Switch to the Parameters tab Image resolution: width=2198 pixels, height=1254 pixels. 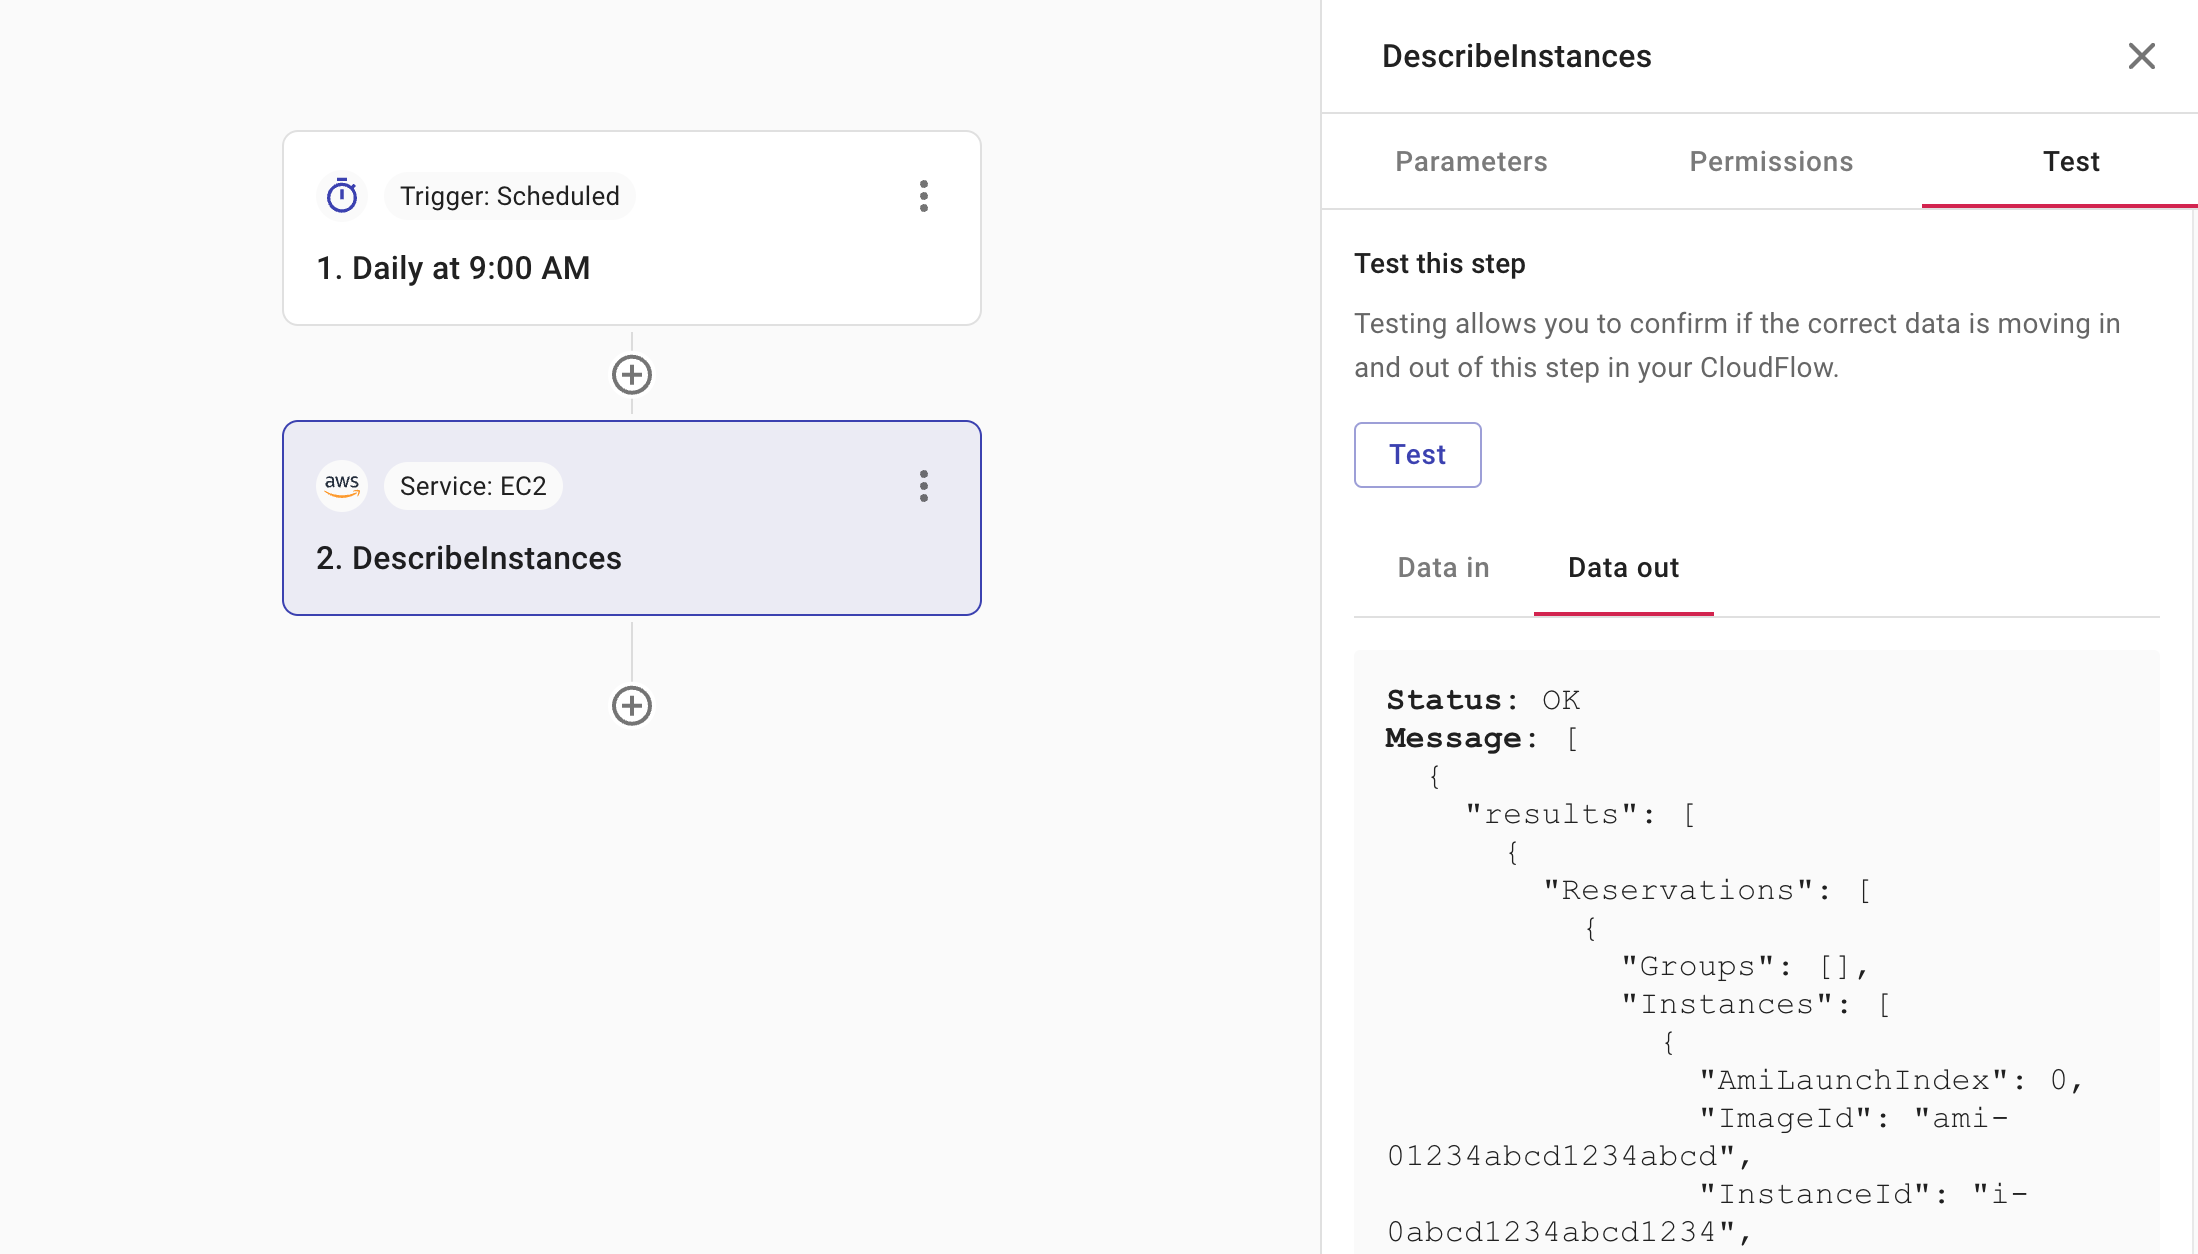pos(1471,162)
